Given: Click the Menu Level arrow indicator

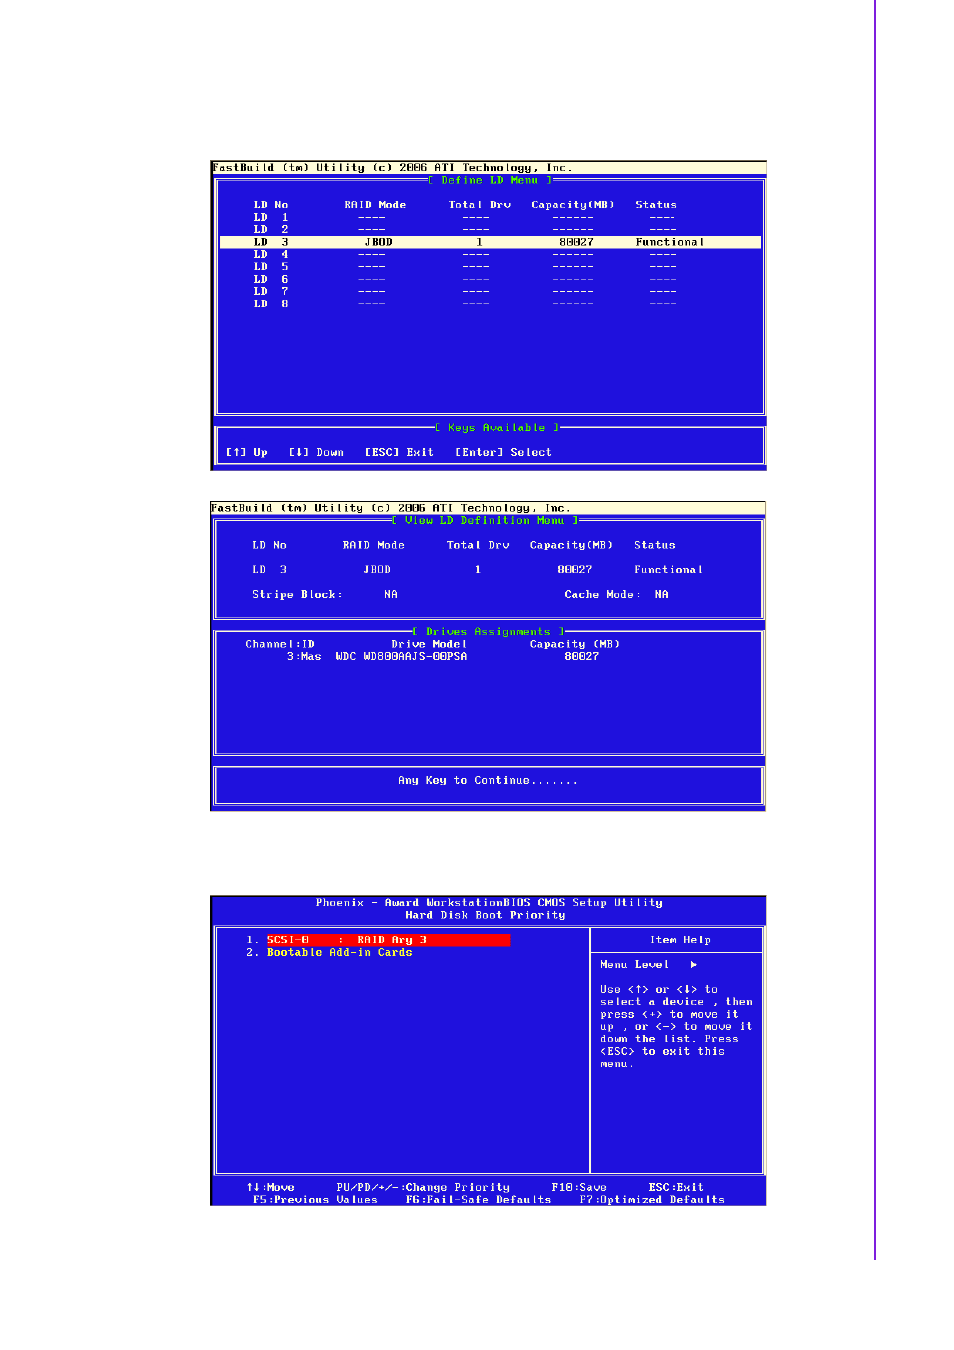Looking at the screenshot, I should tap(693, 965).
